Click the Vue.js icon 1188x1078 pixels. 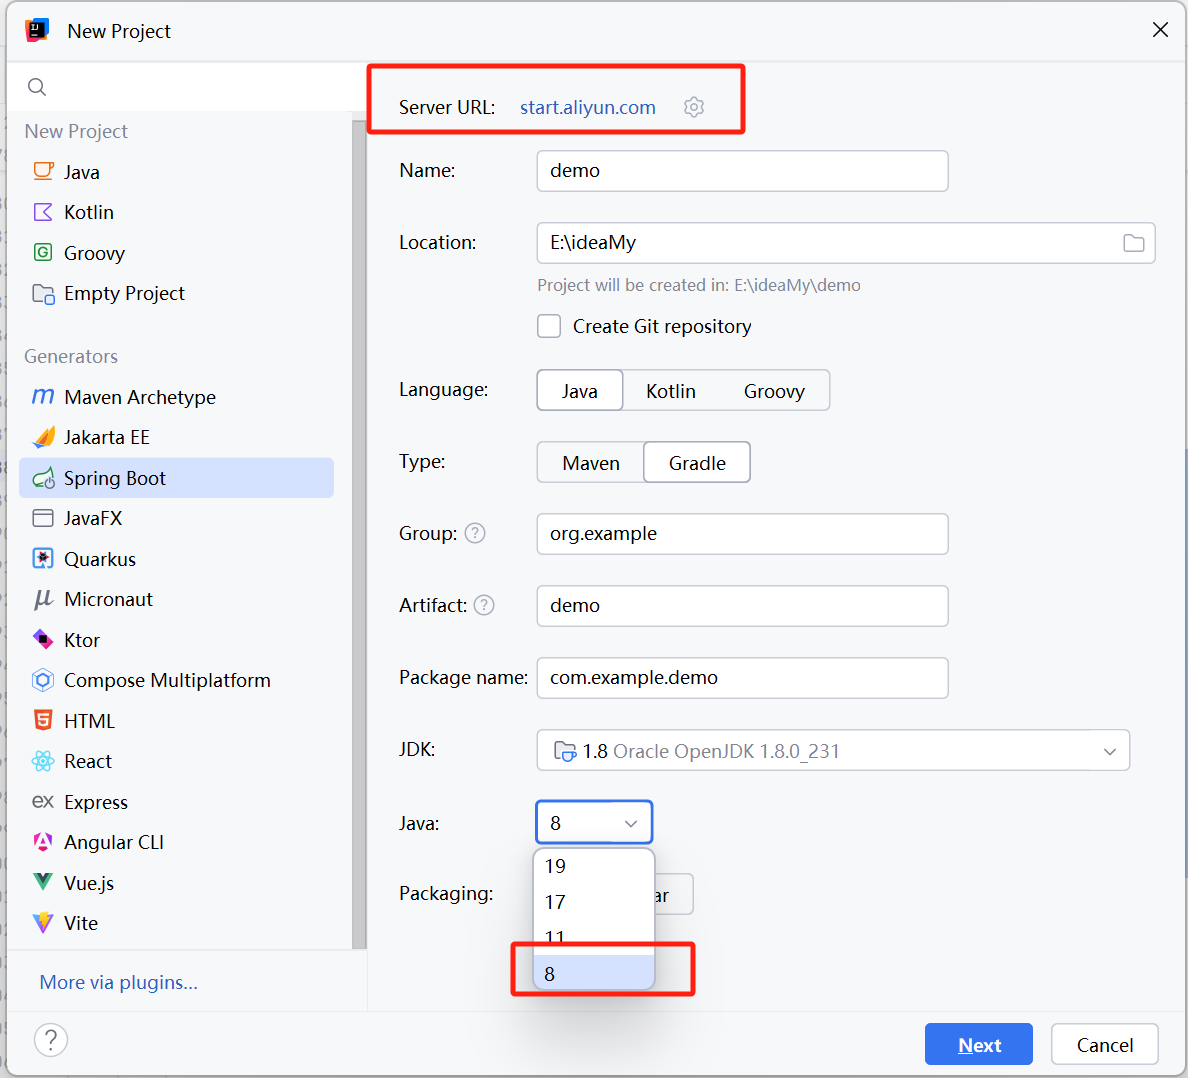(x=43, y=883)
